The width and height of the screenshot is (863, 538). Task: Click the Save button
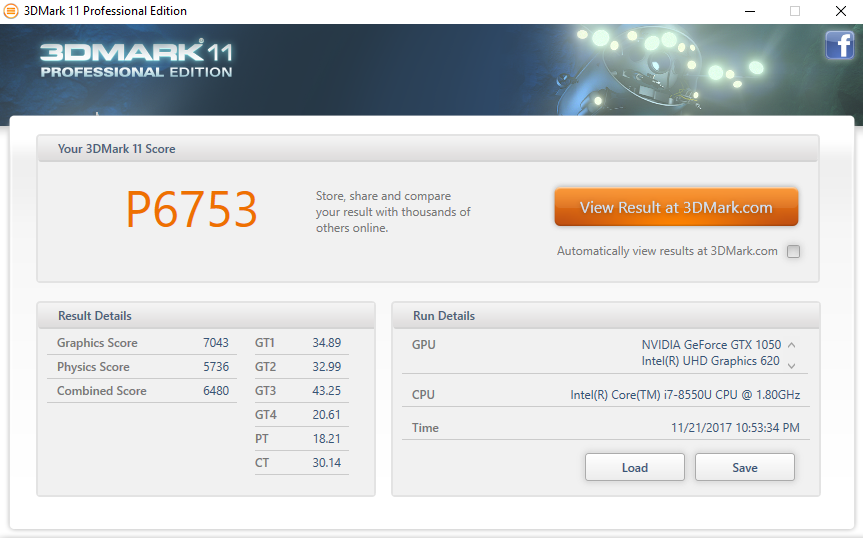click(x=745, y=468)
